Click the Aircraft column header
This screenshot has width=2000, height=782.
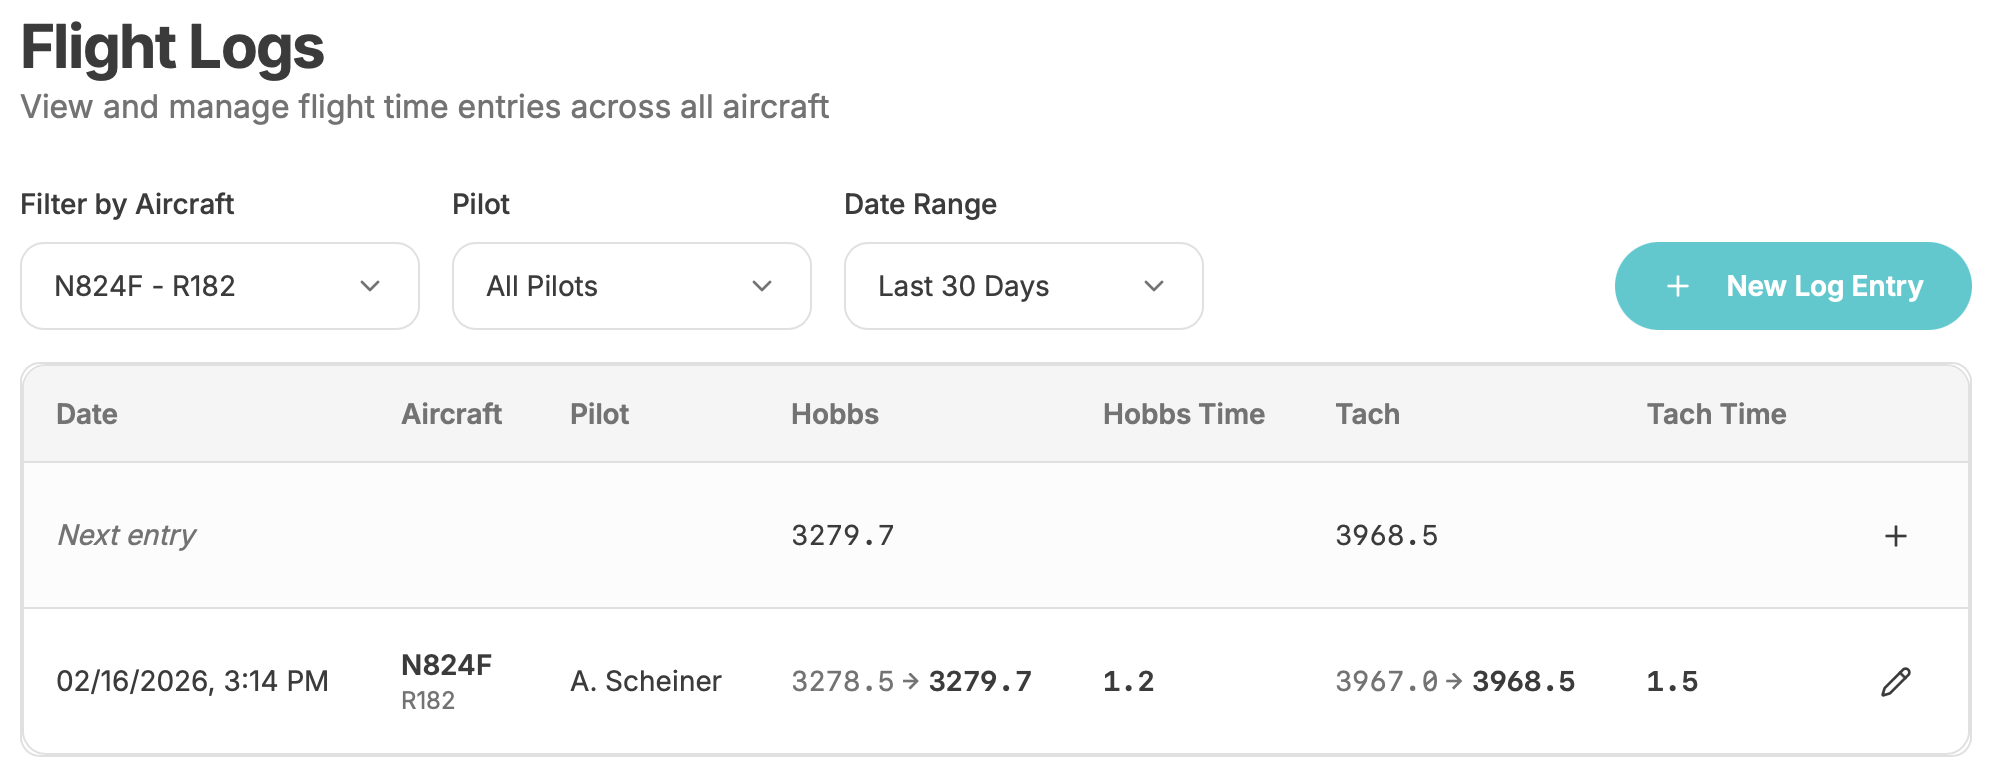point(451,414)
